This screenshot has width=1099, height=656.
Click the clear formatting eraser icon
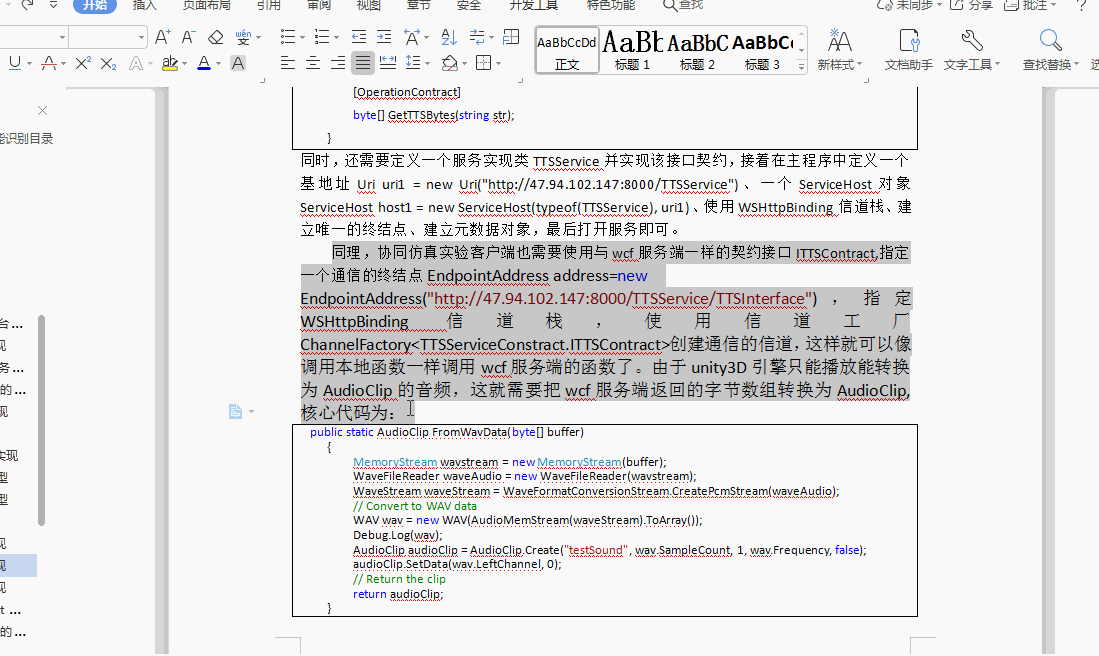(x=216, y=37)
